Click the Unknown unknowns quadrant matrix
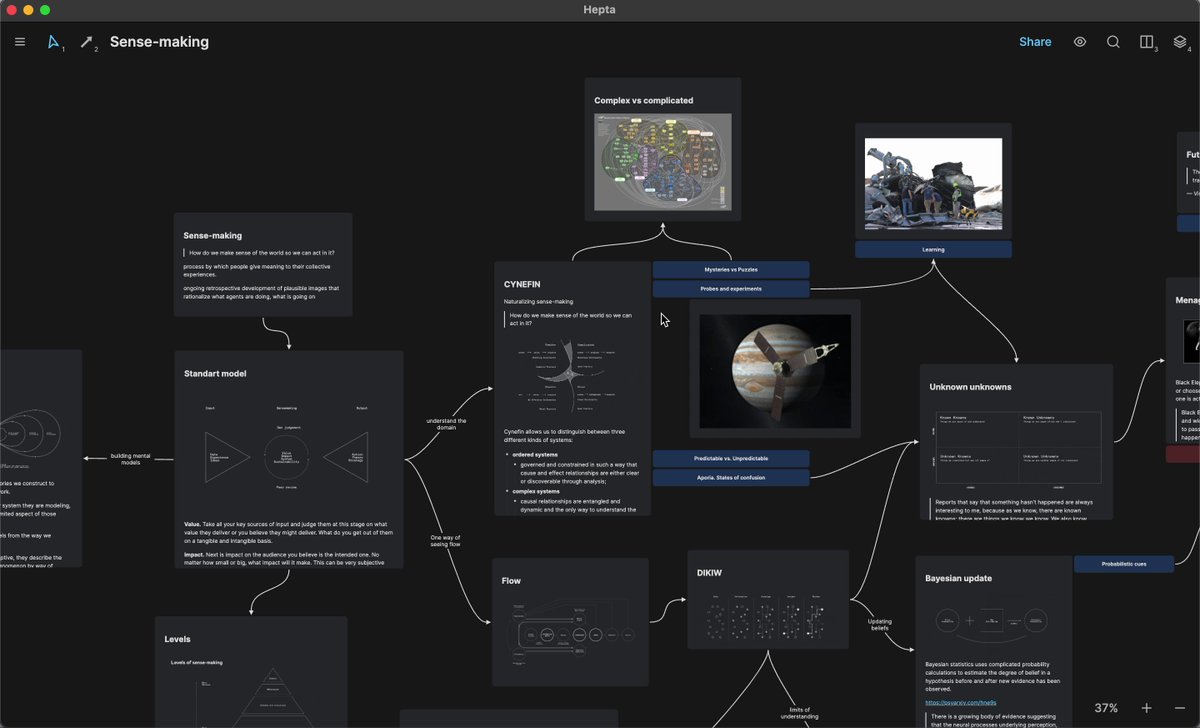Image resolution: width=1200 pixels, height=728 pixels. [1017, 452]
